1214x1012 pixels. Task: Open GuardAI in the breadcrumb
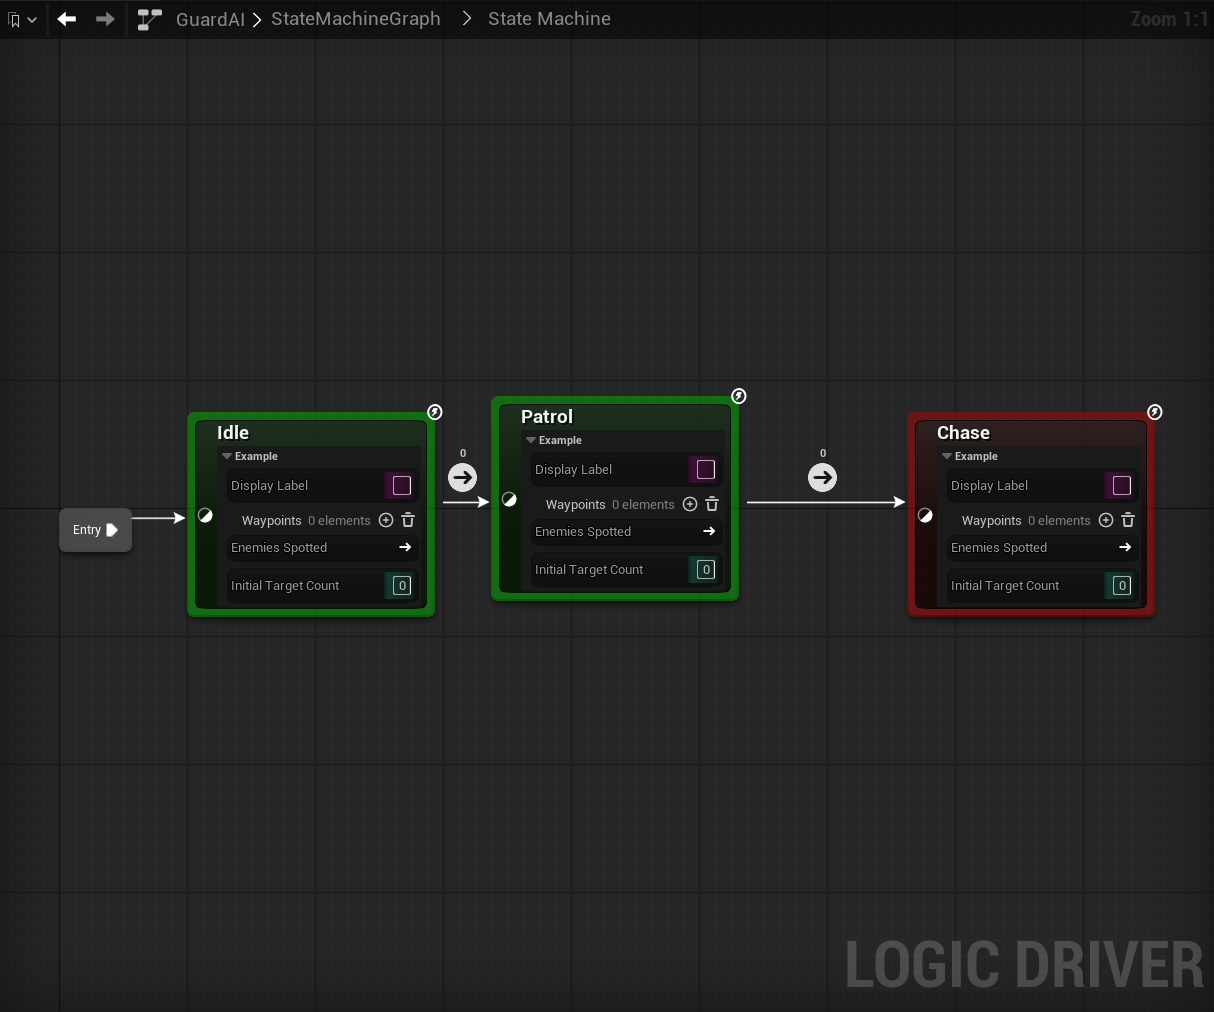[210, 19]
